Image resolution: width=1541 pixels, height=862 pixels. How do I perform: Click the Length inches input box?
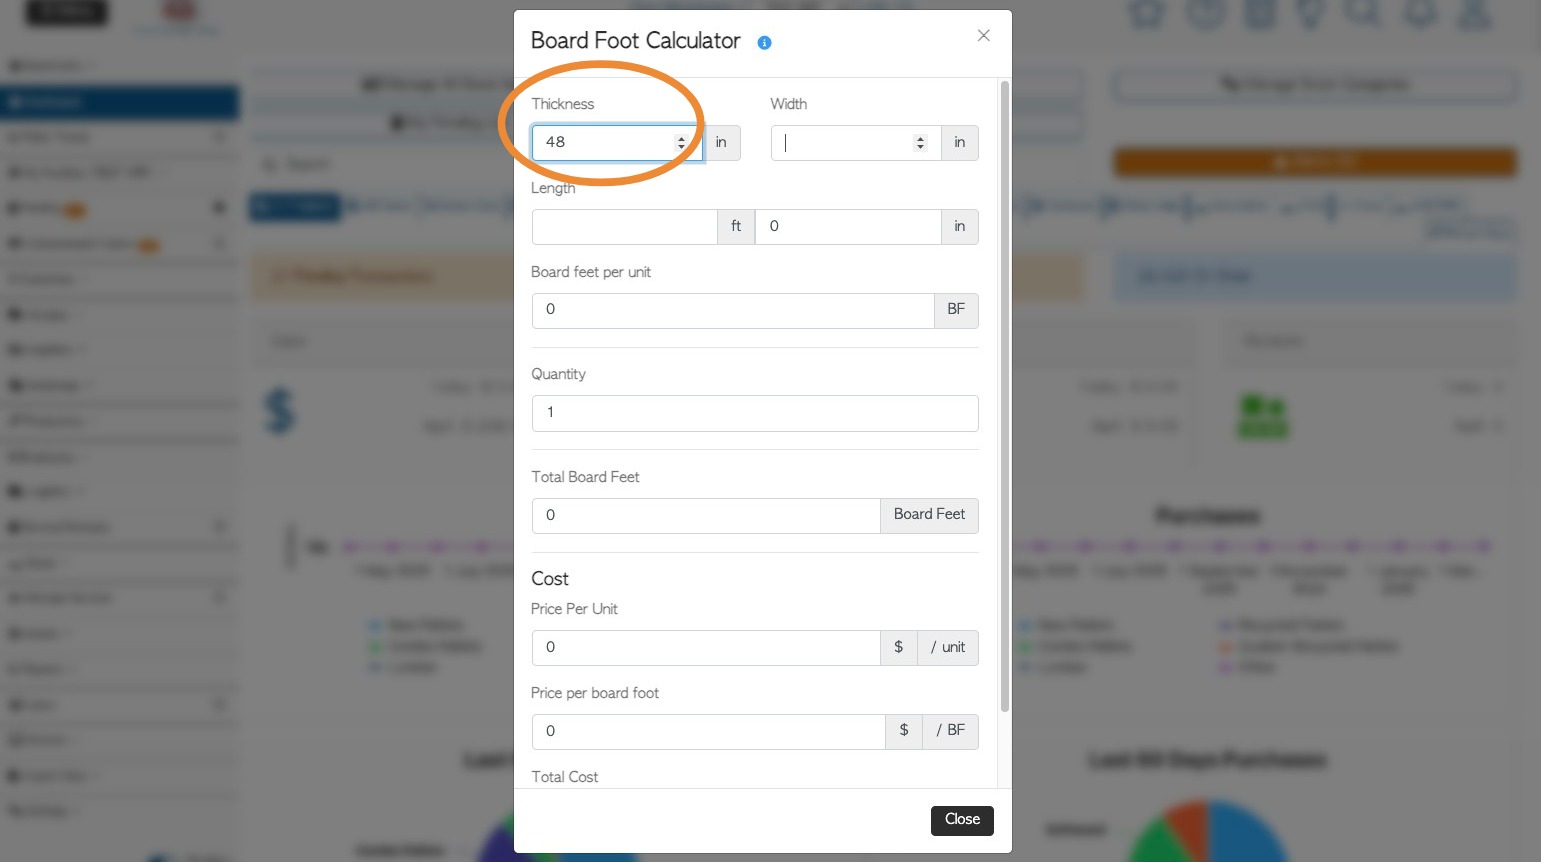pyautogui.click(x=847, y=227)
